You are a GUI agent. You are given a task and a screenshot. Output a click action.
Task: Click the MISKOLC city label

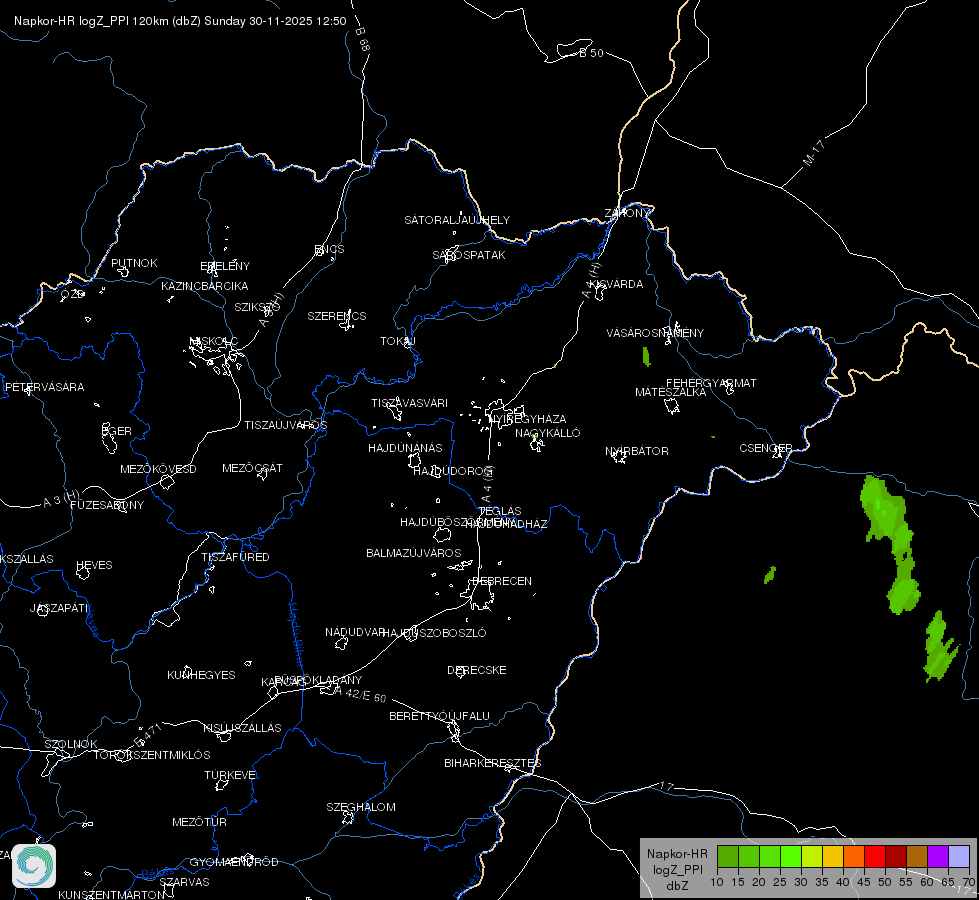pos(214,341)
